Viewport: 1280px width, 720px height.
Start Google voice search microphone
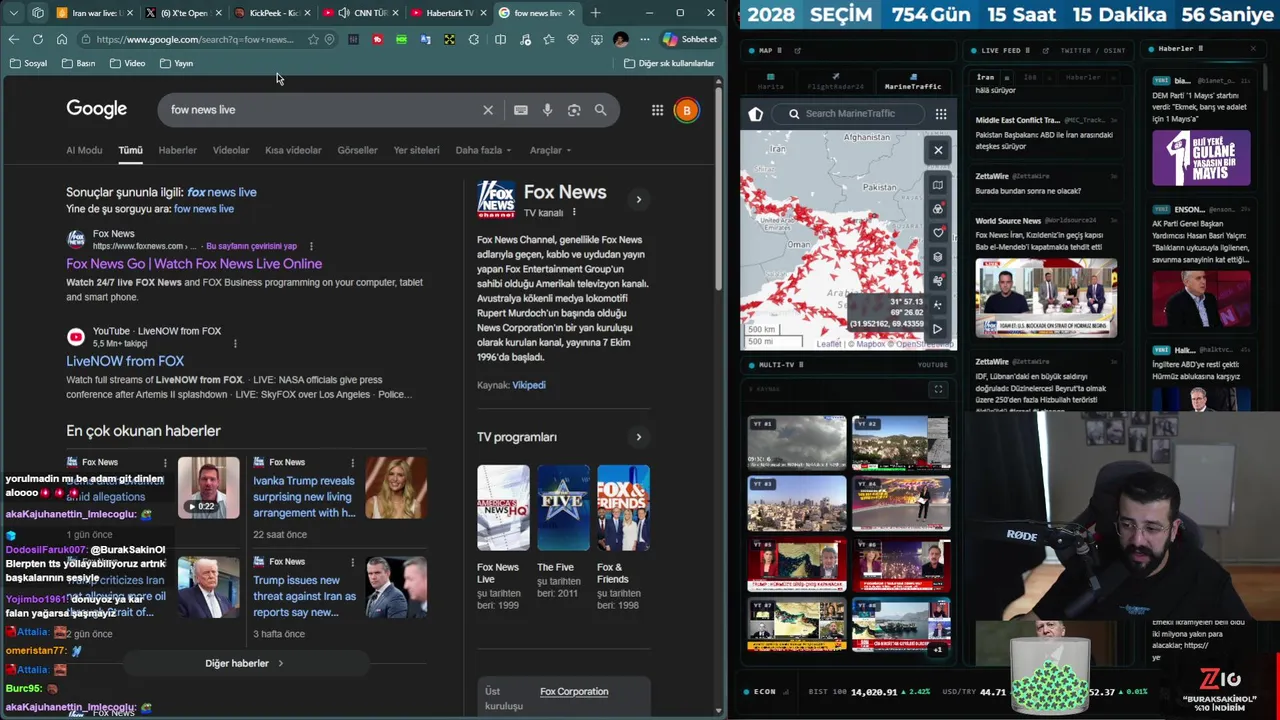[547, 110]
